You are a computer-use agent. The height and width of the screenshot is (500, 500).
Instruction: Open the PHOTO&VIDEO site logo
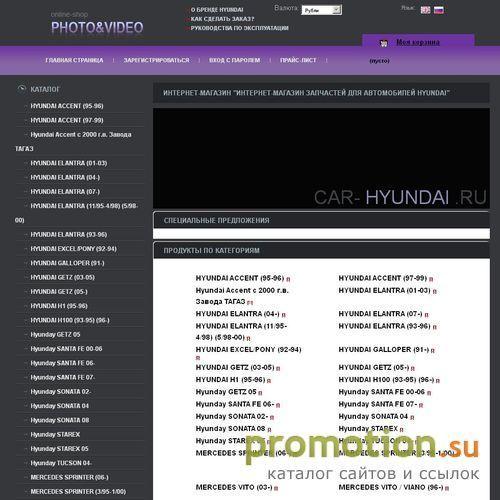coord(97,27)
